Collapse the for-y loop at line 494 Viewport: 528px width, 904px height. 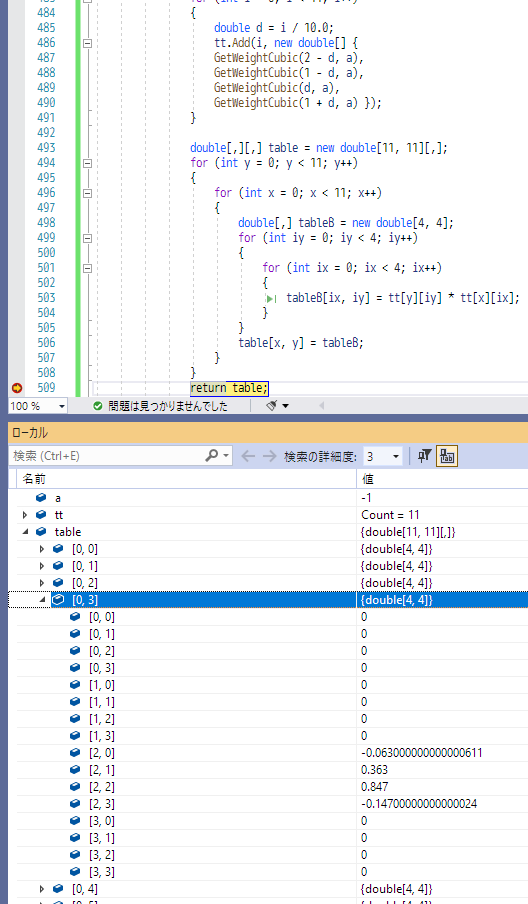(88, 163)
